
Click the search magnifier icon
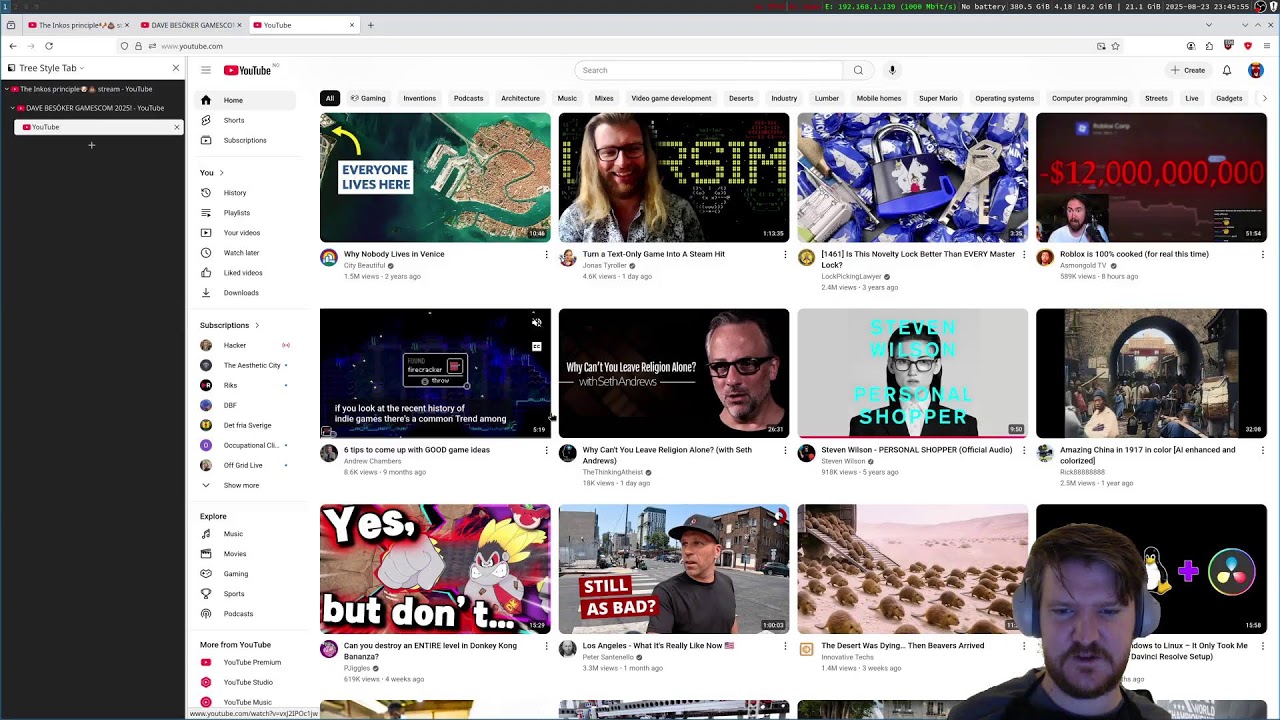(858, 70)
